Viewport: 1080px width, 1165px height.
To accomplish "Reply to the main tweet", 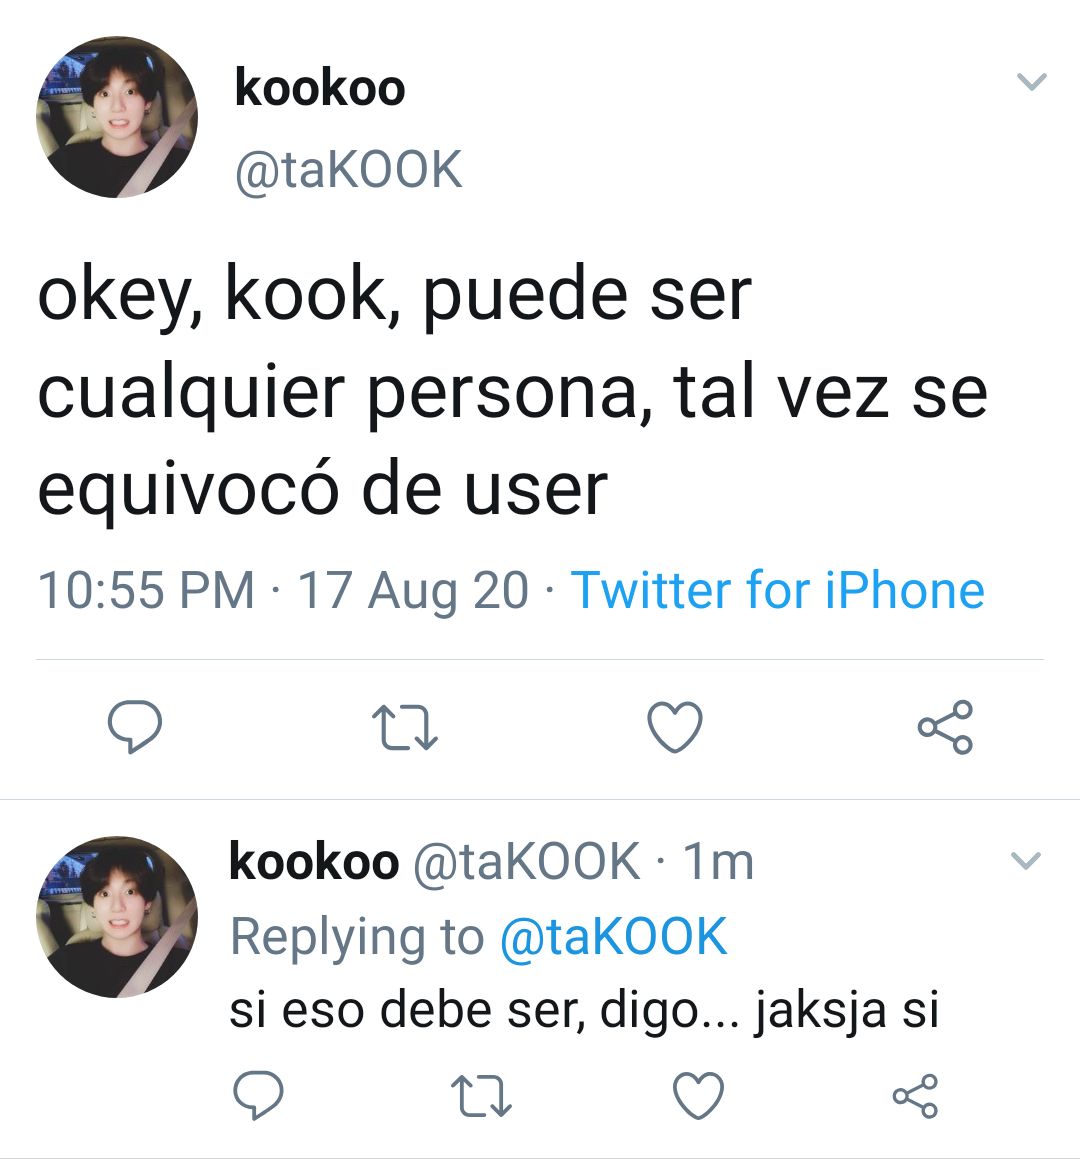I will tap(134, 726).
